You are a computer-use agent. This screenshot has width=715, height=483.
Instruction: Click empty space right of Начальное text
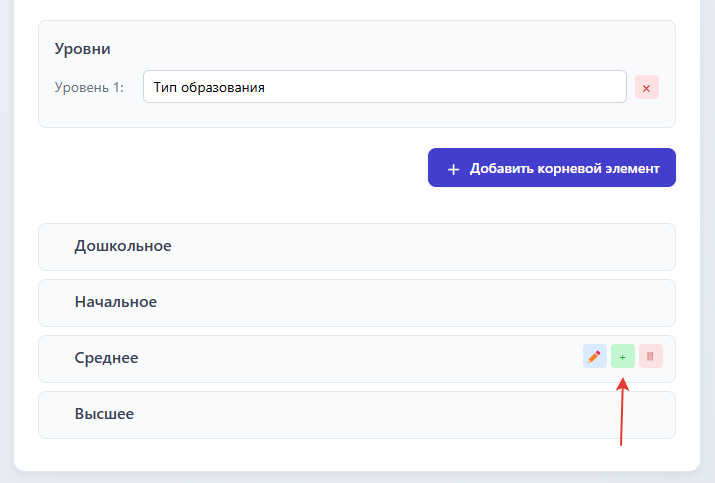tap(410, 303)
